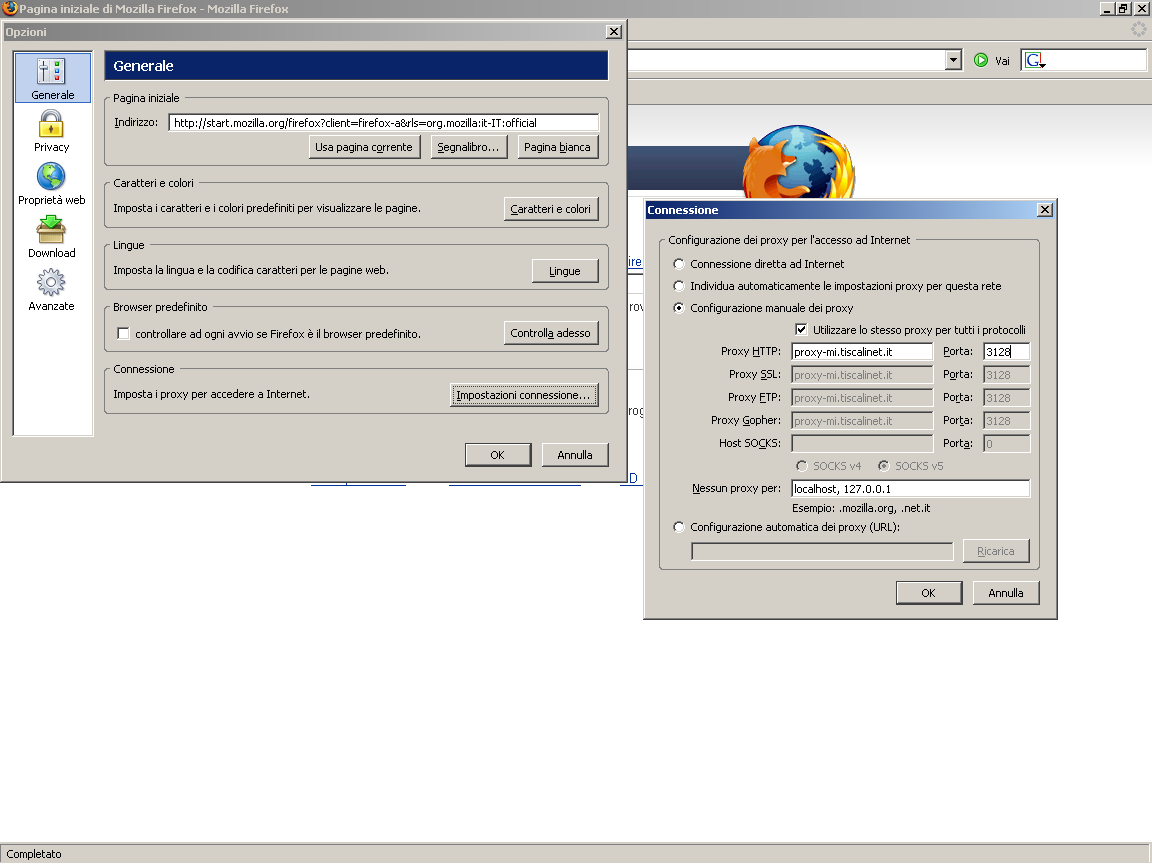1152x864 pixels.
Task: Select automatic proxy detection for this network
Action: [680, 286]
